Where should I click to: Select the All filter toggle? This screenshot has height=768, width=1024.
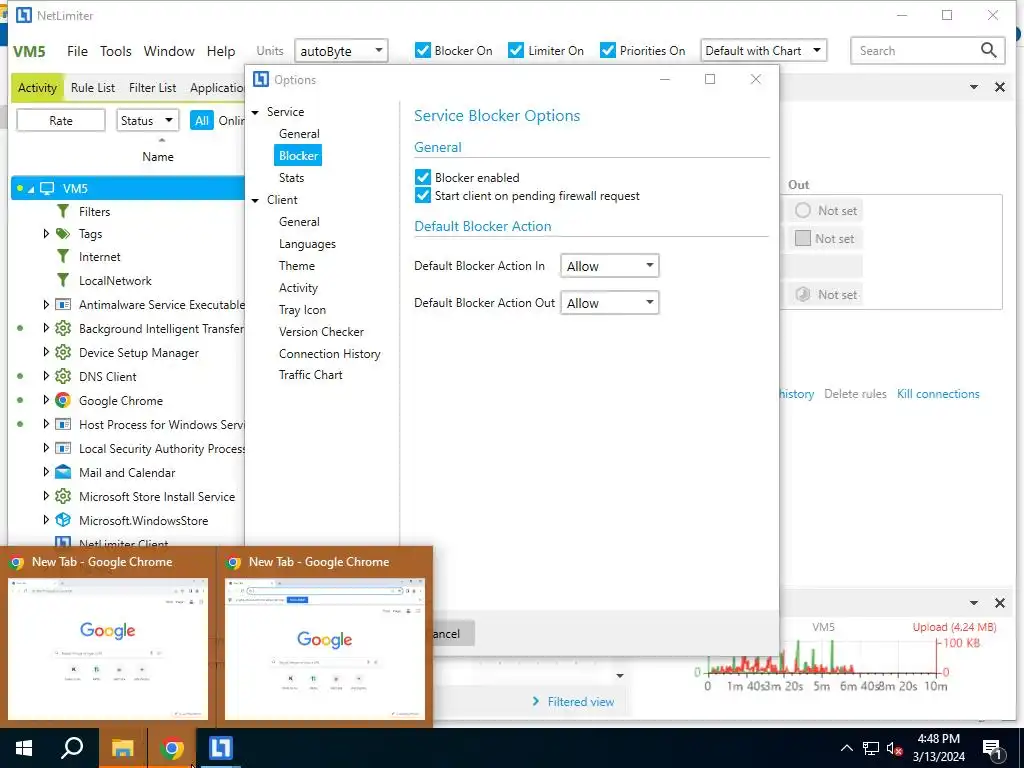click(202, 120)
